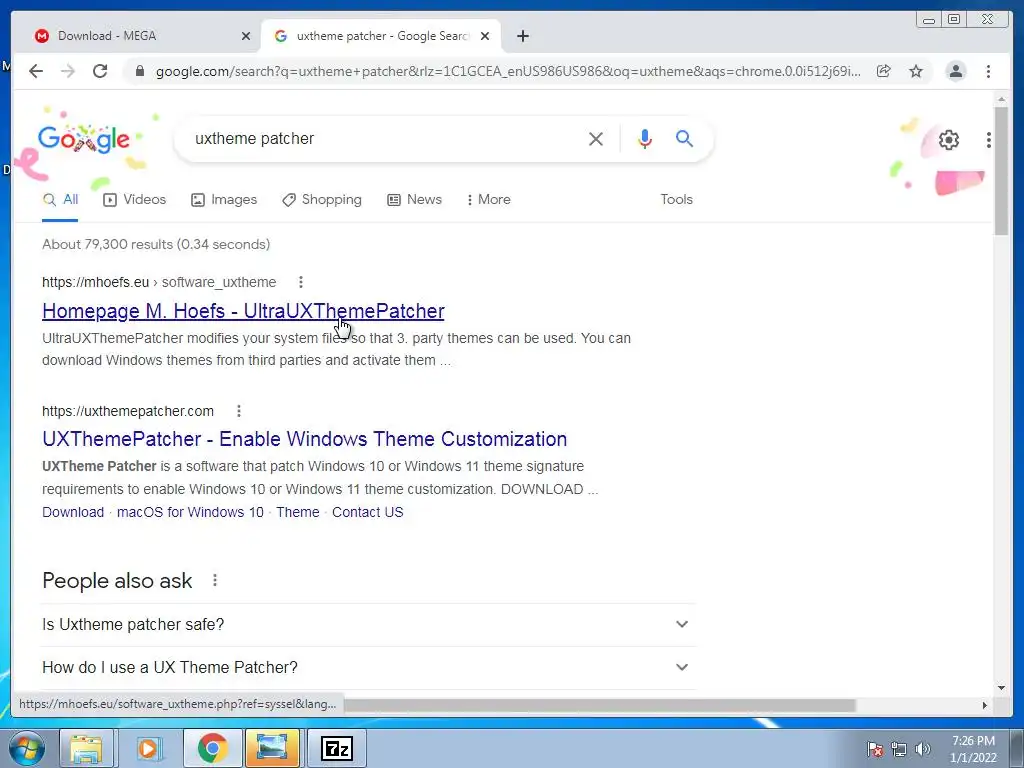
Task: Click the scroll-down arrow of the page
Action: [1002, 687]
